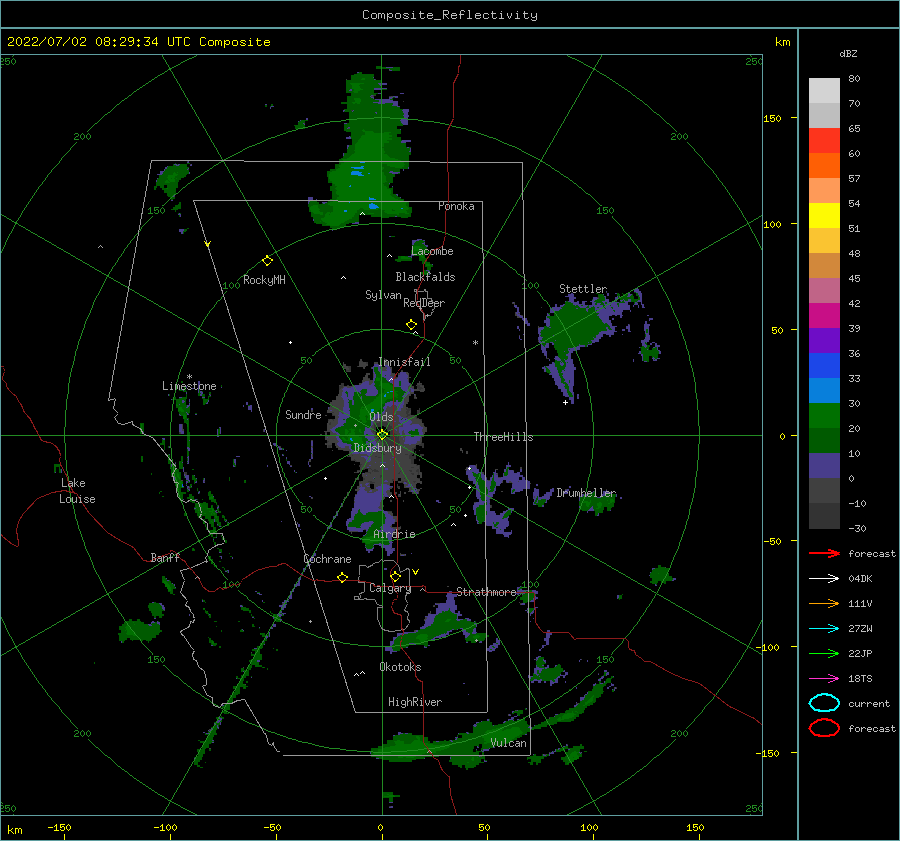
Task: Click the dBZ heading above the color scale
Action: [x=848, y=53]
